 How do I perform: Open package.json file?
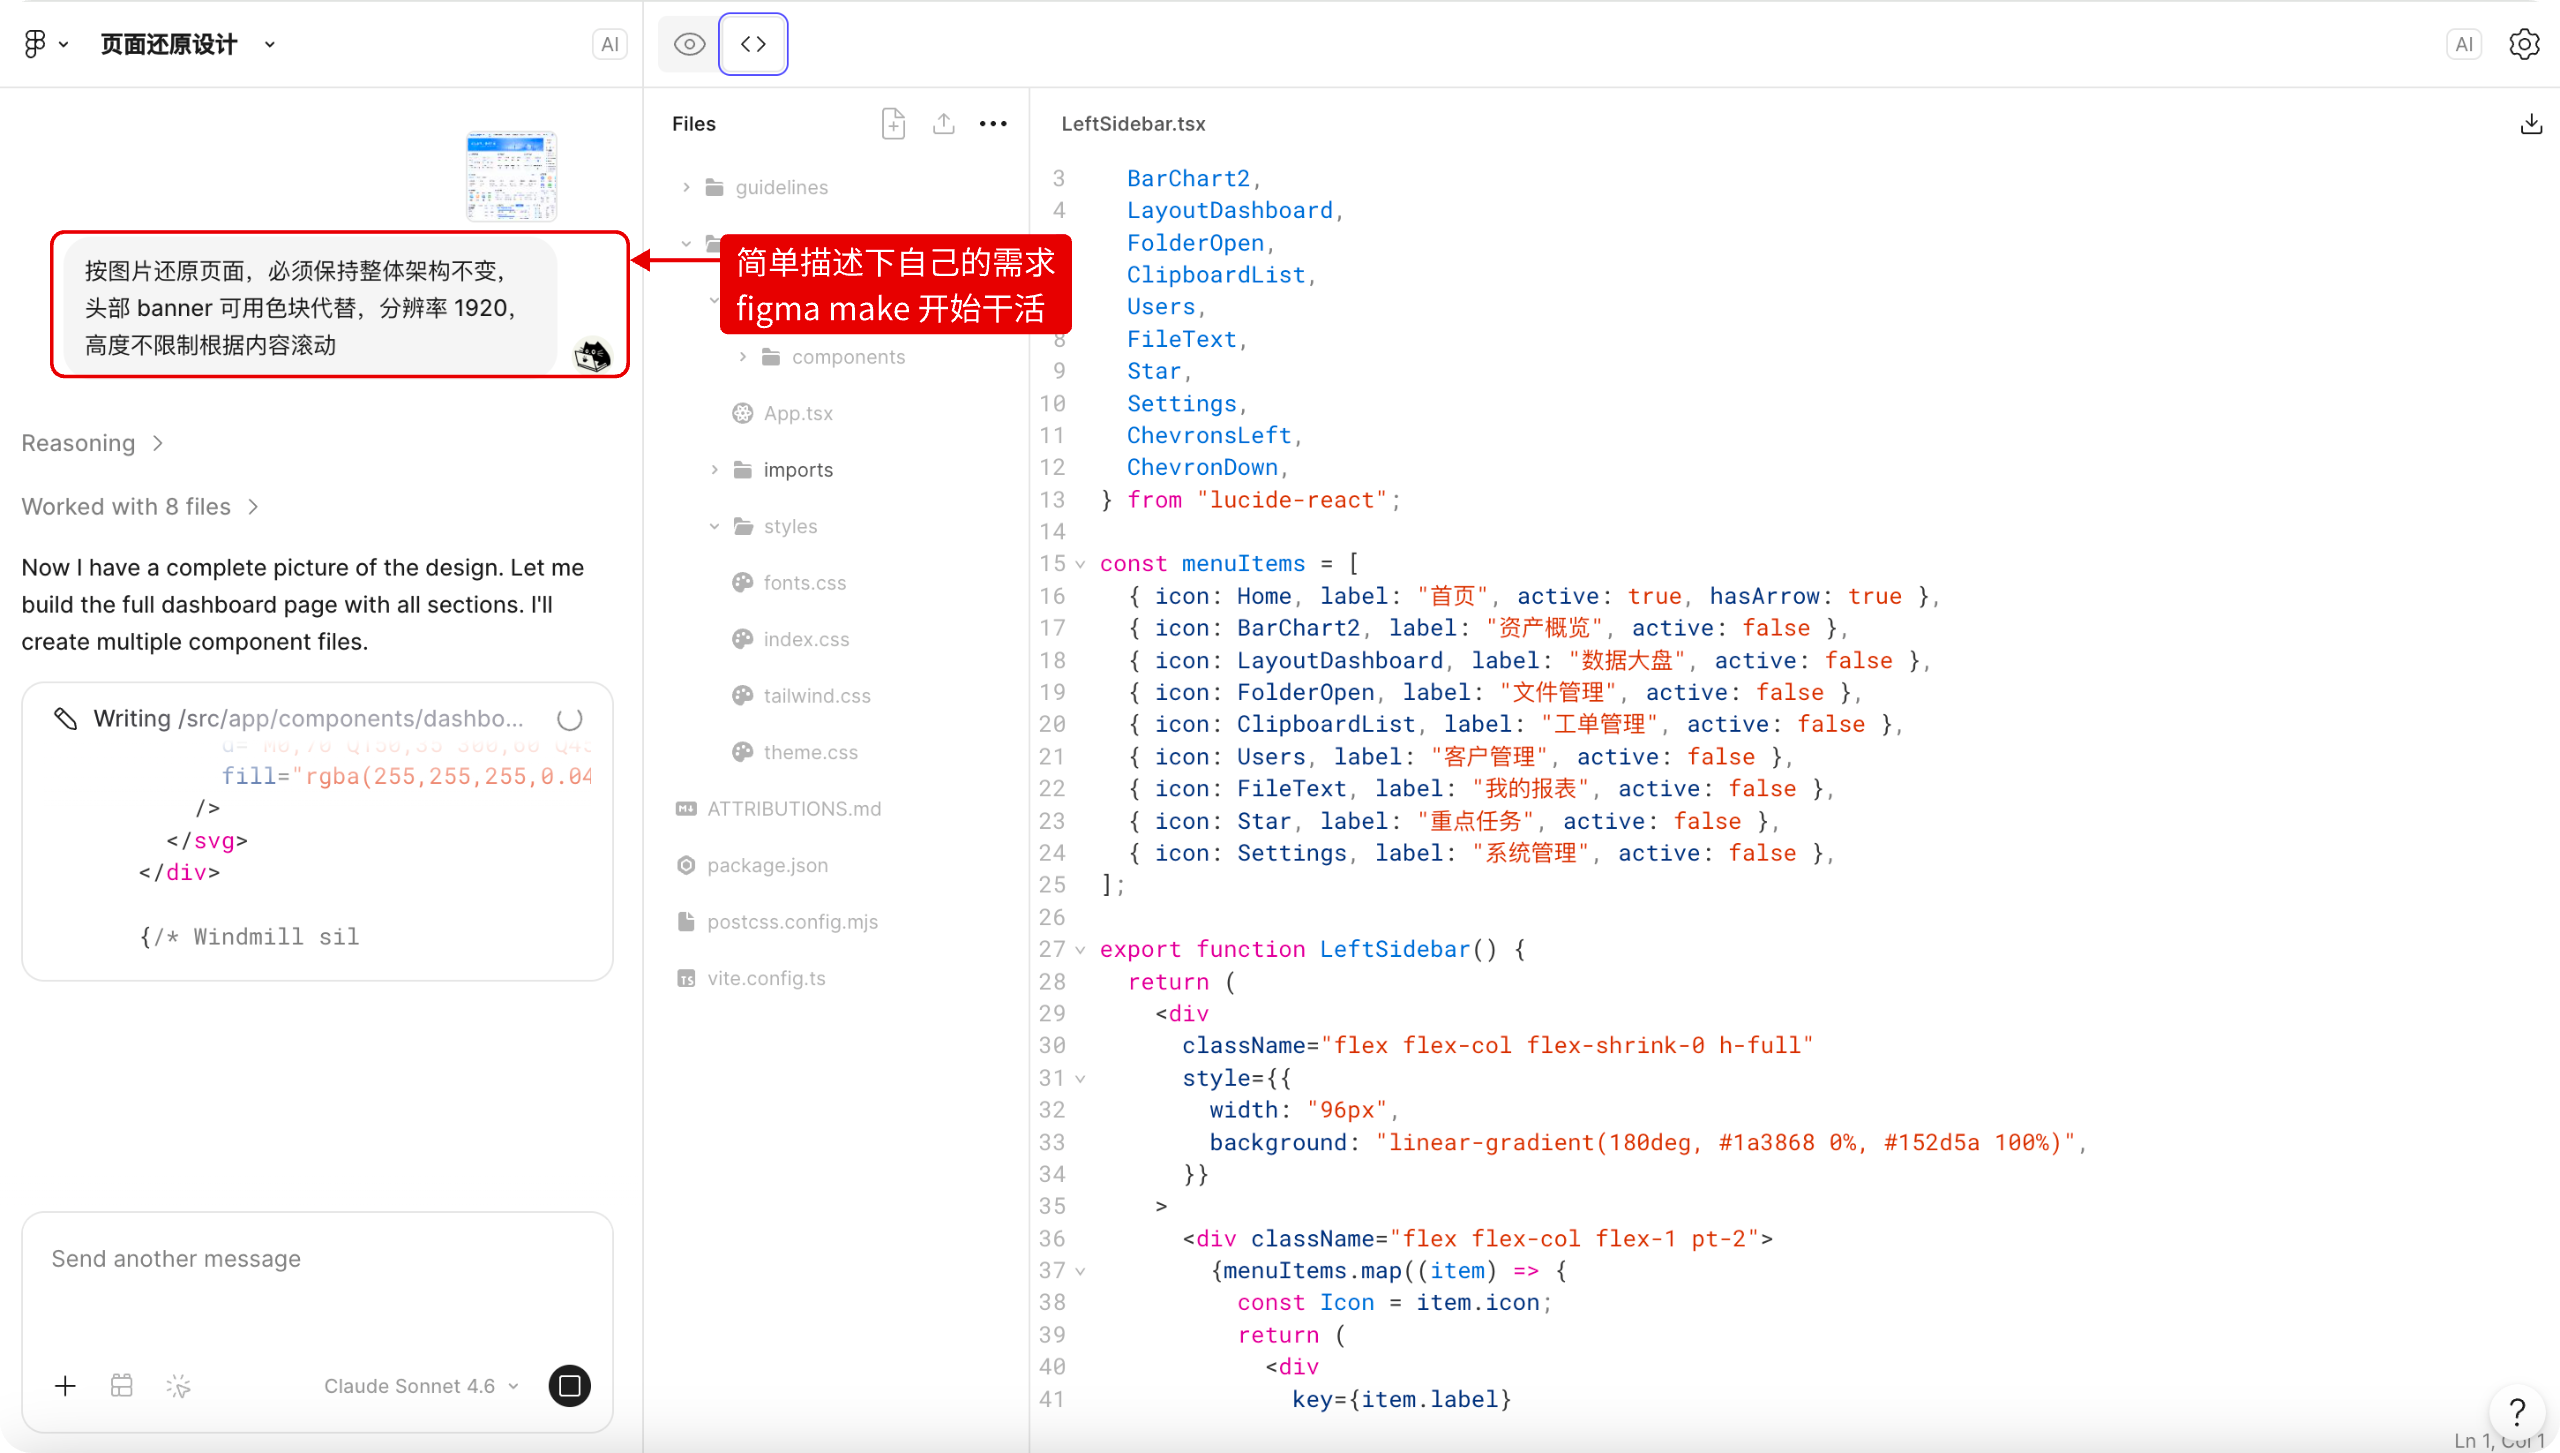tap(767, 865)
